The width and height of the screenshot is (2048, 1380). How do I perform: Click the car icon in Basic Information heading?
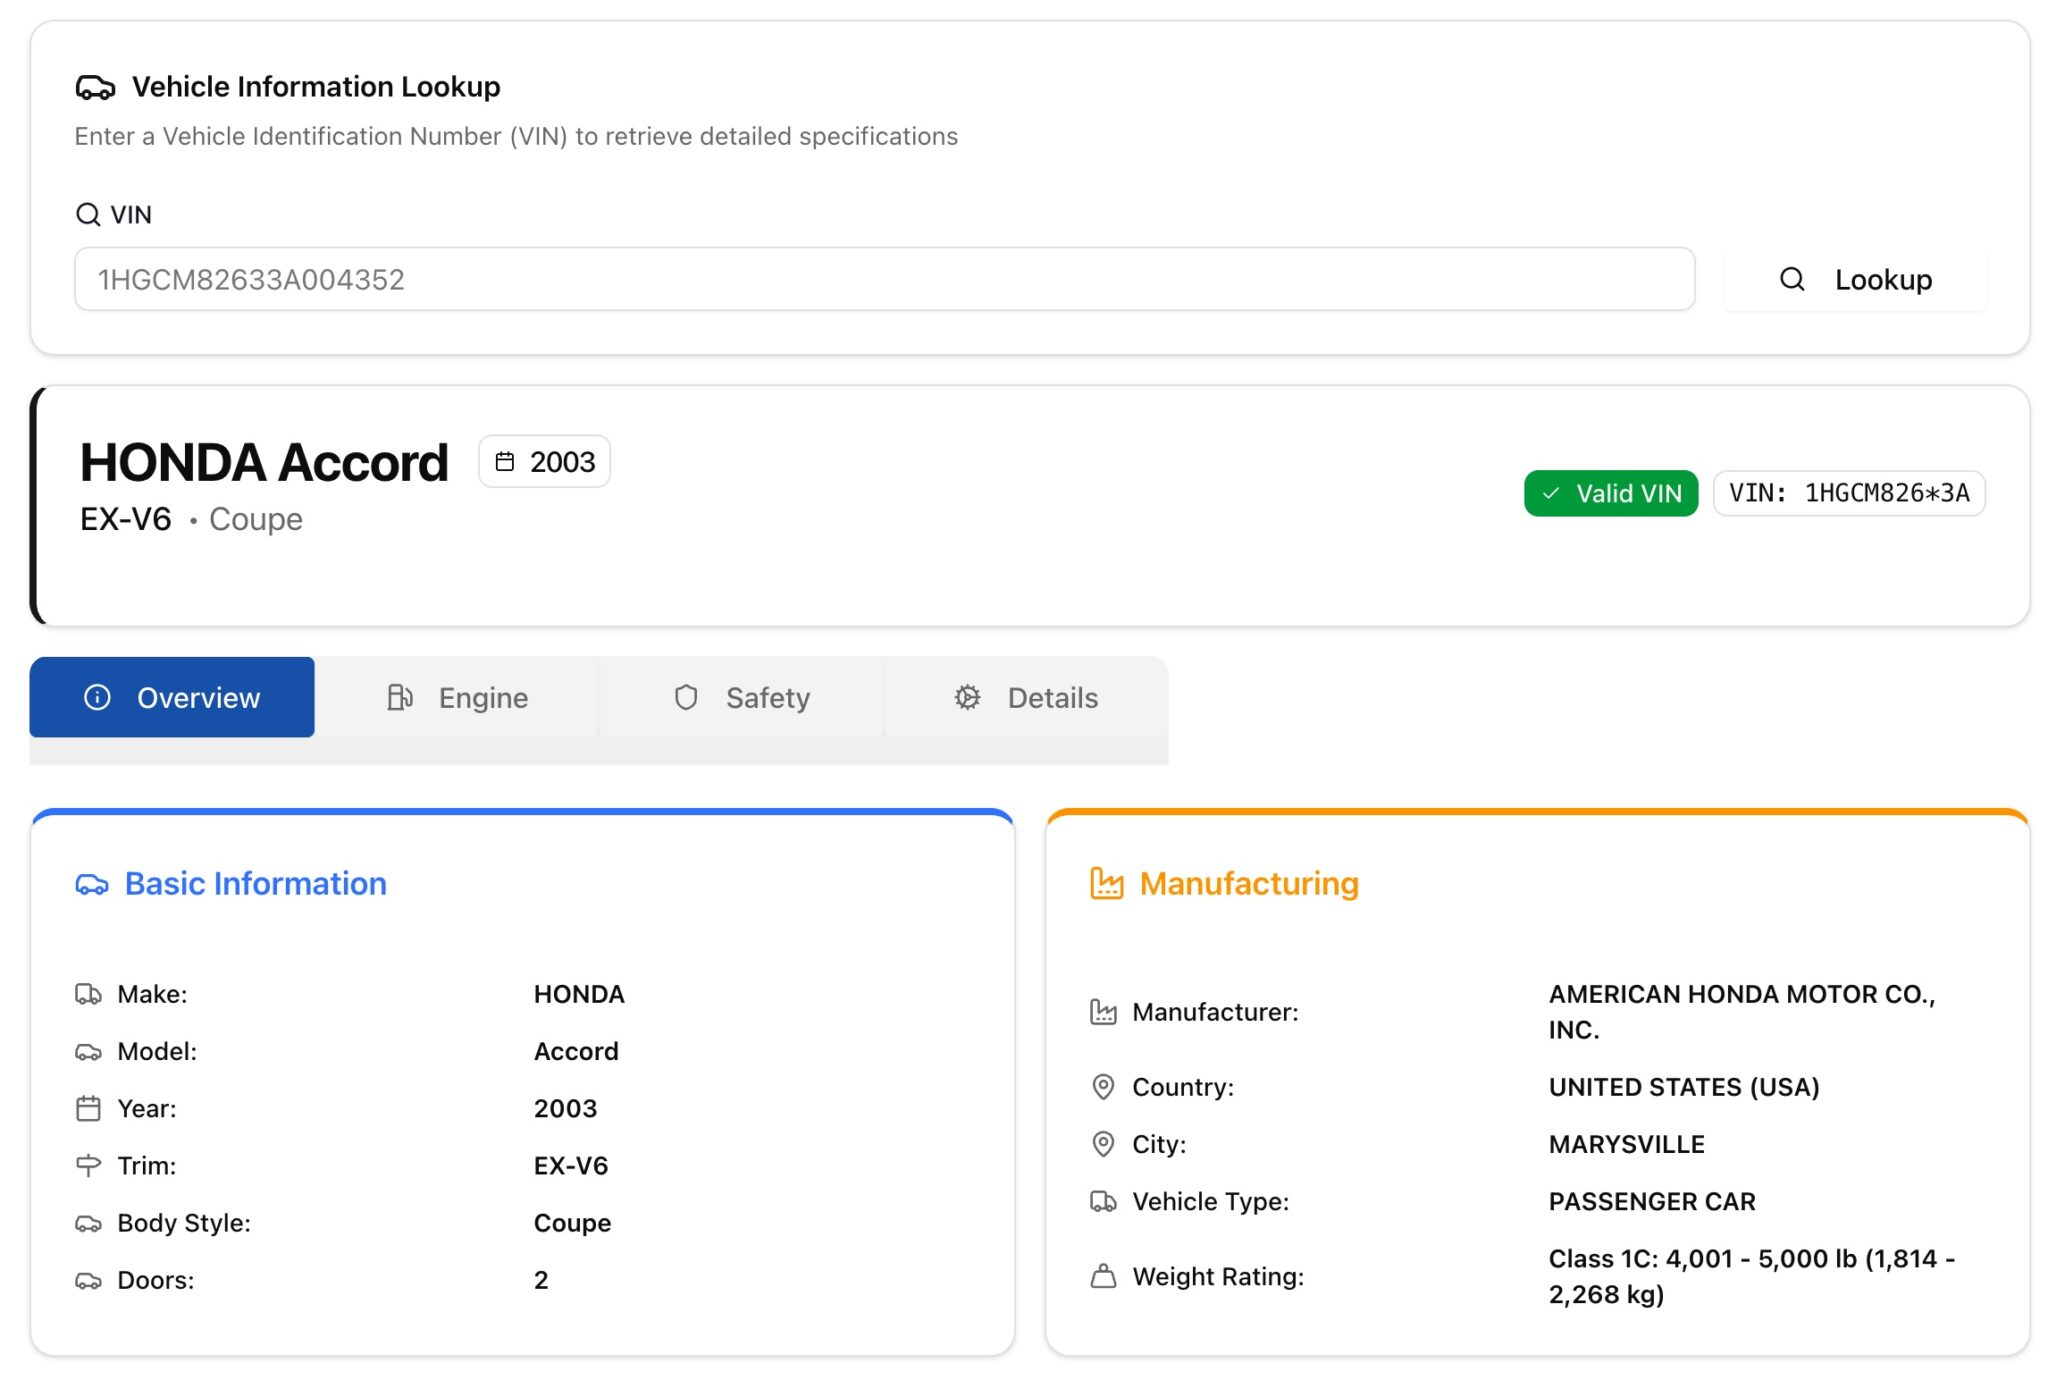tap(92, 885)
